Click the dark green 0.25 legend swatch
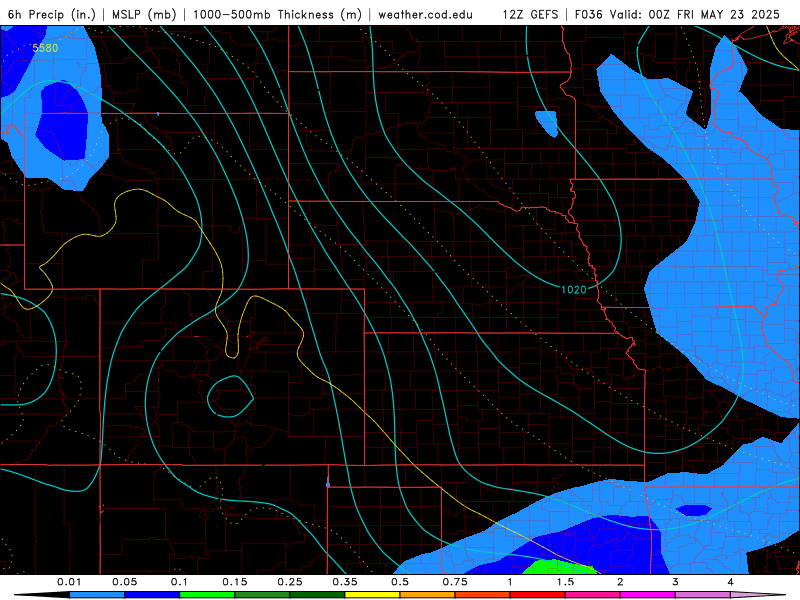Viewport: 800px width, 600px height. (317, 595)
